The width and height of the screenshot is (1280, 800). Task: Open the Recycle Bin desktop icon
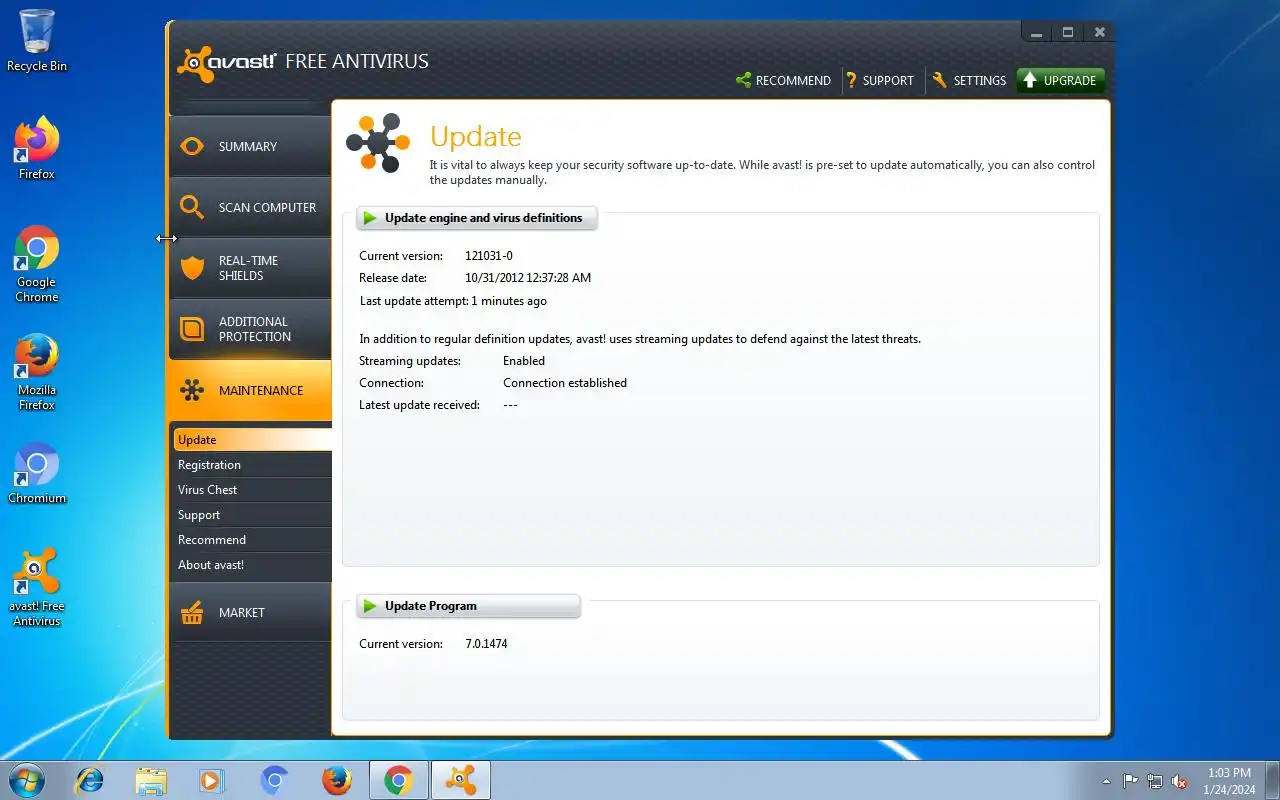pos(37,40)
